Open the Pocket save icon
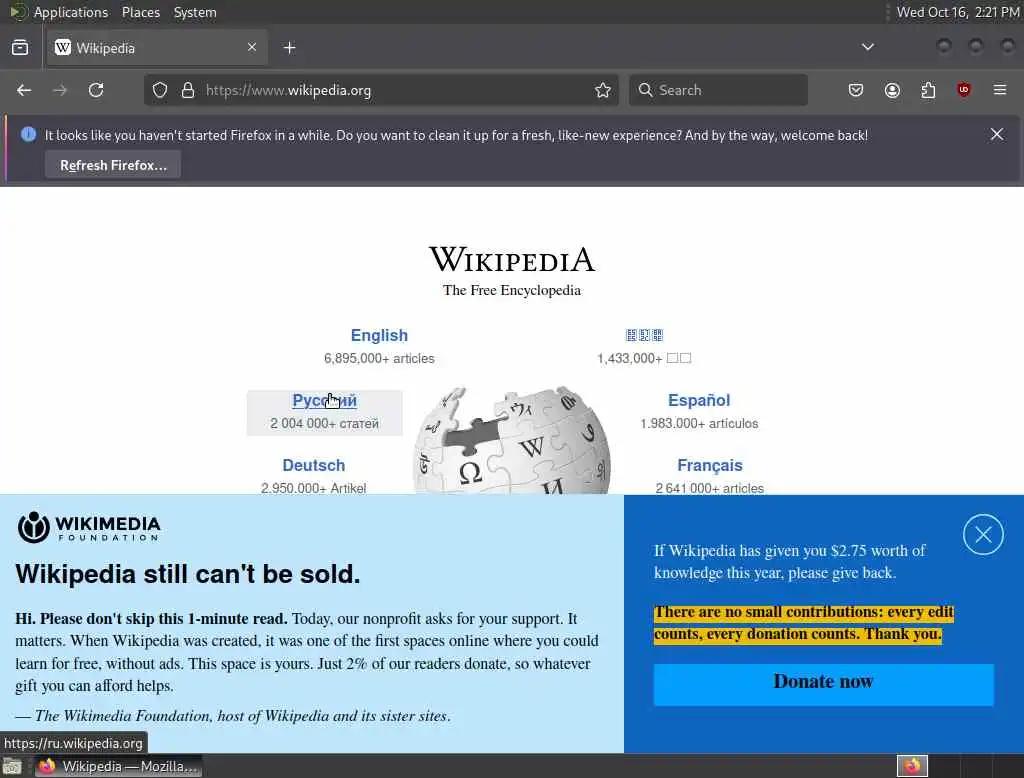Viewport: 1024px width, 778px height. pos(856,90)
